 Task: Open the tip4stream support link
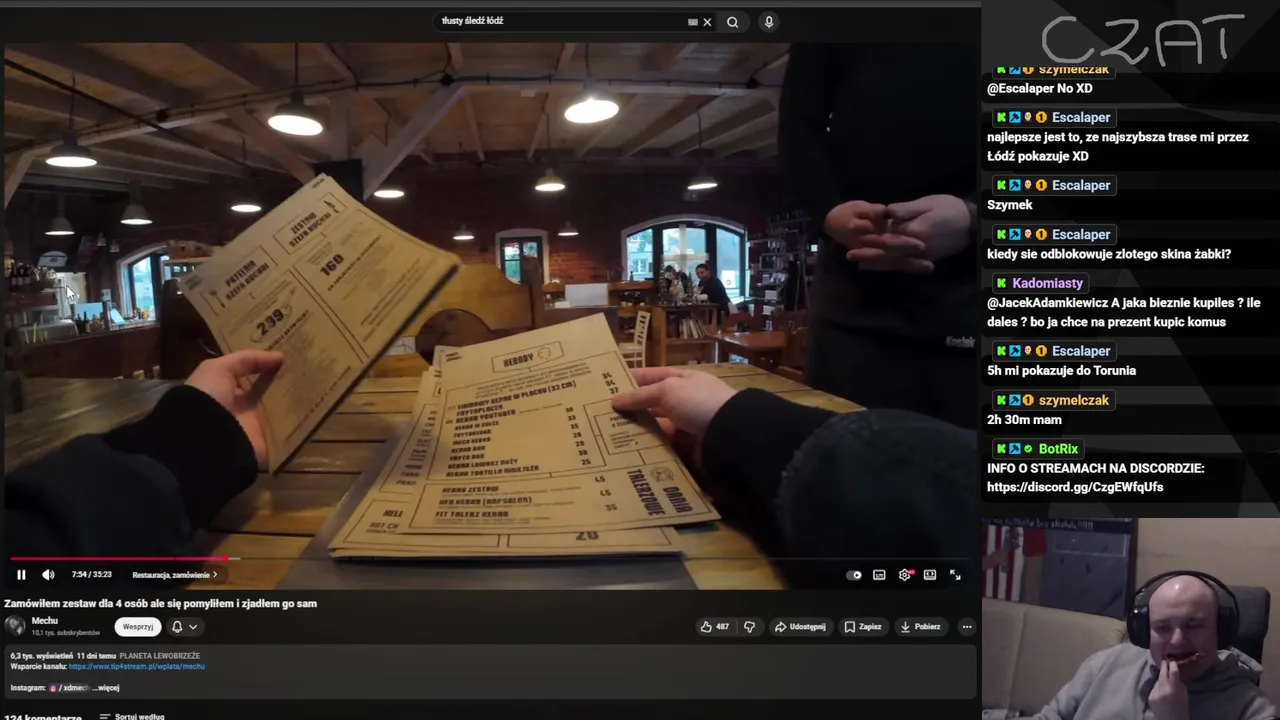(137, 666)
